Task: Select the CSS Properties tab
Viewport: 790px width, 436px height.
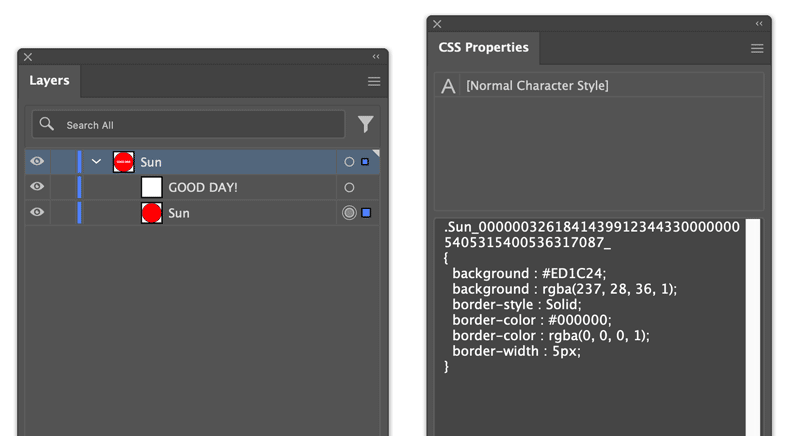Action: 483,47
